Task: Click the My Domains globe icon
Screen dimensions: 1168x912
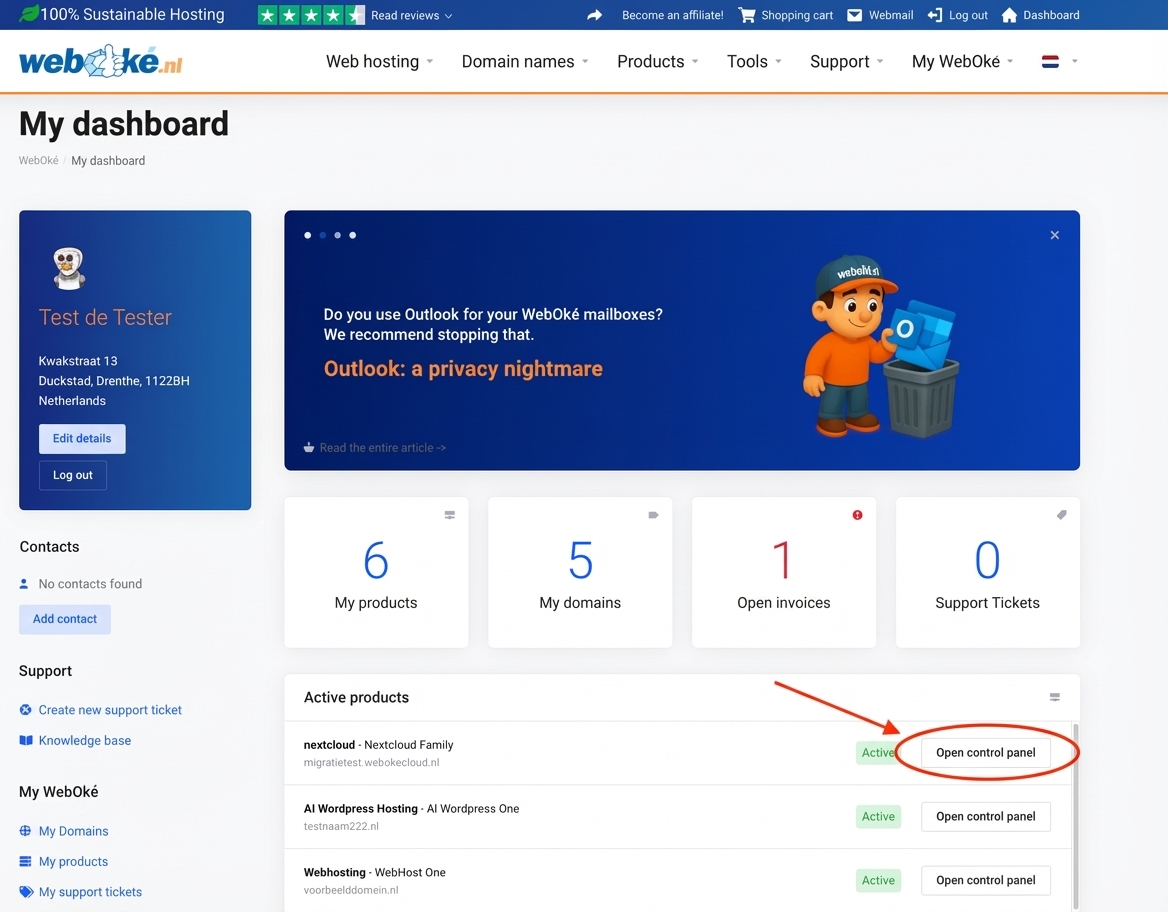Action: click(25, 831)
